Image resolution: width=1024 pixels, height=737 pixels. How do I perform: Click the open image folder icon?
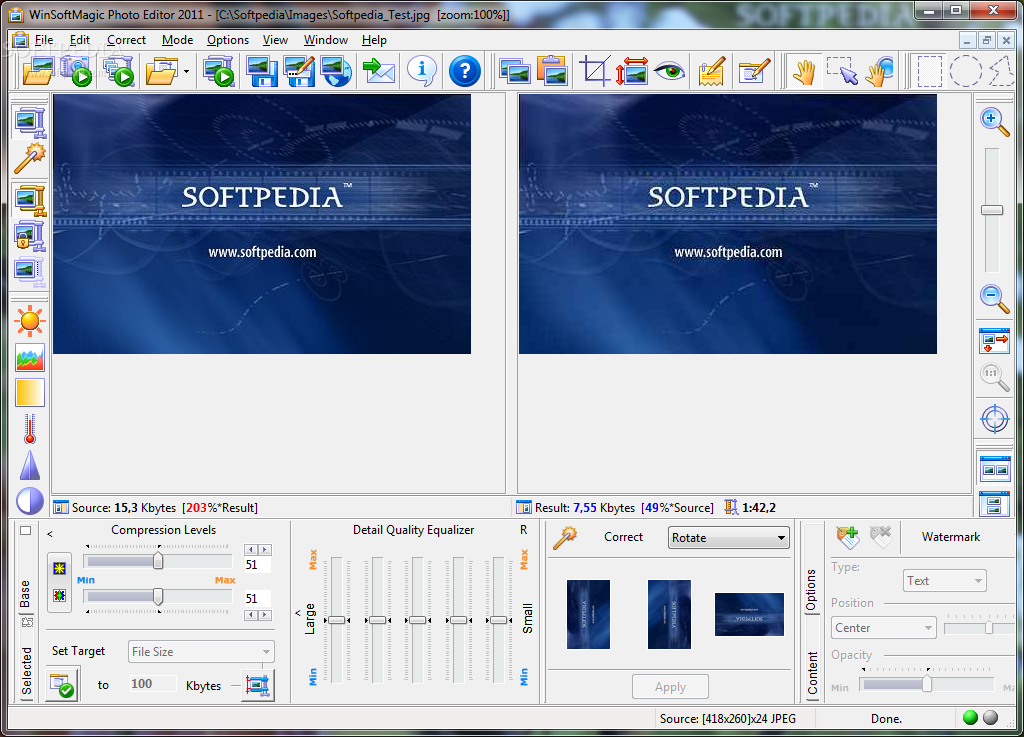click(x=37, y=71)
